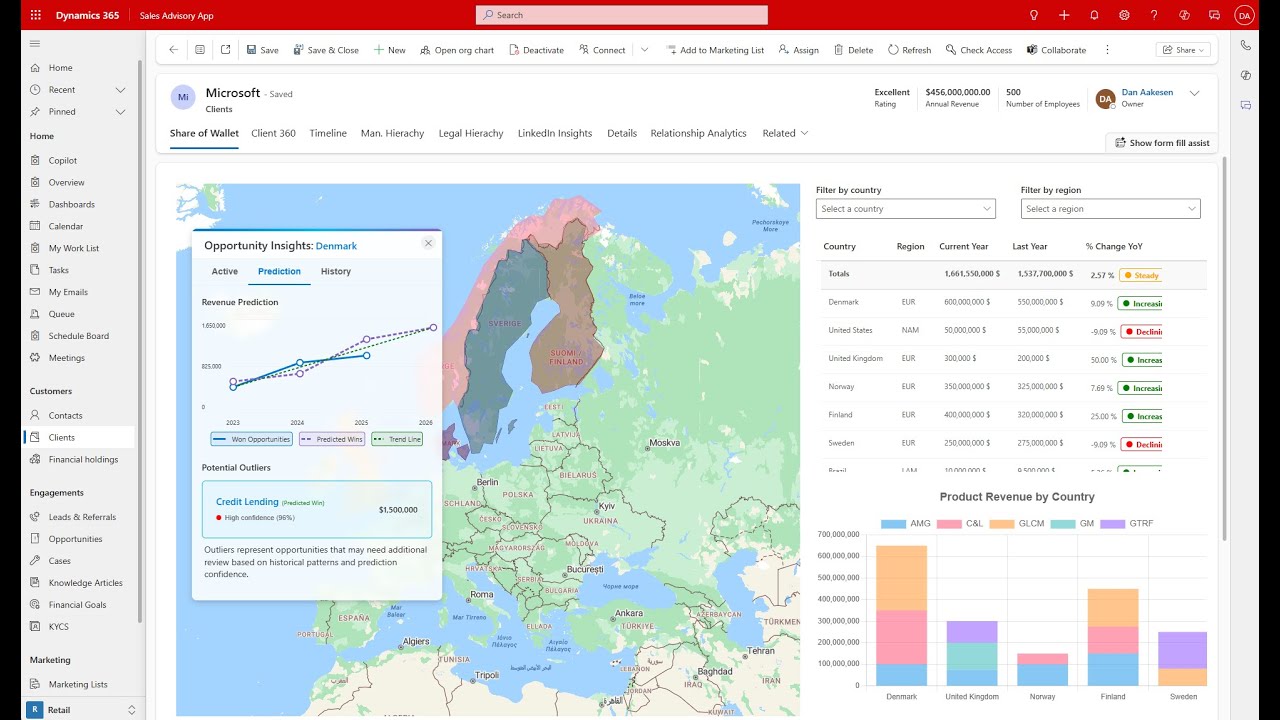
Task: Open settings gear in top bar
Action: tap(1124, 15)
